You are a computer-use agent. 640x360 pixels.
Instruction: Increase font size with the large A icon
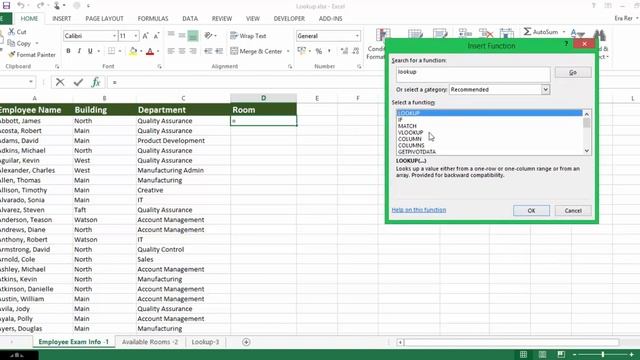[145, 36]
